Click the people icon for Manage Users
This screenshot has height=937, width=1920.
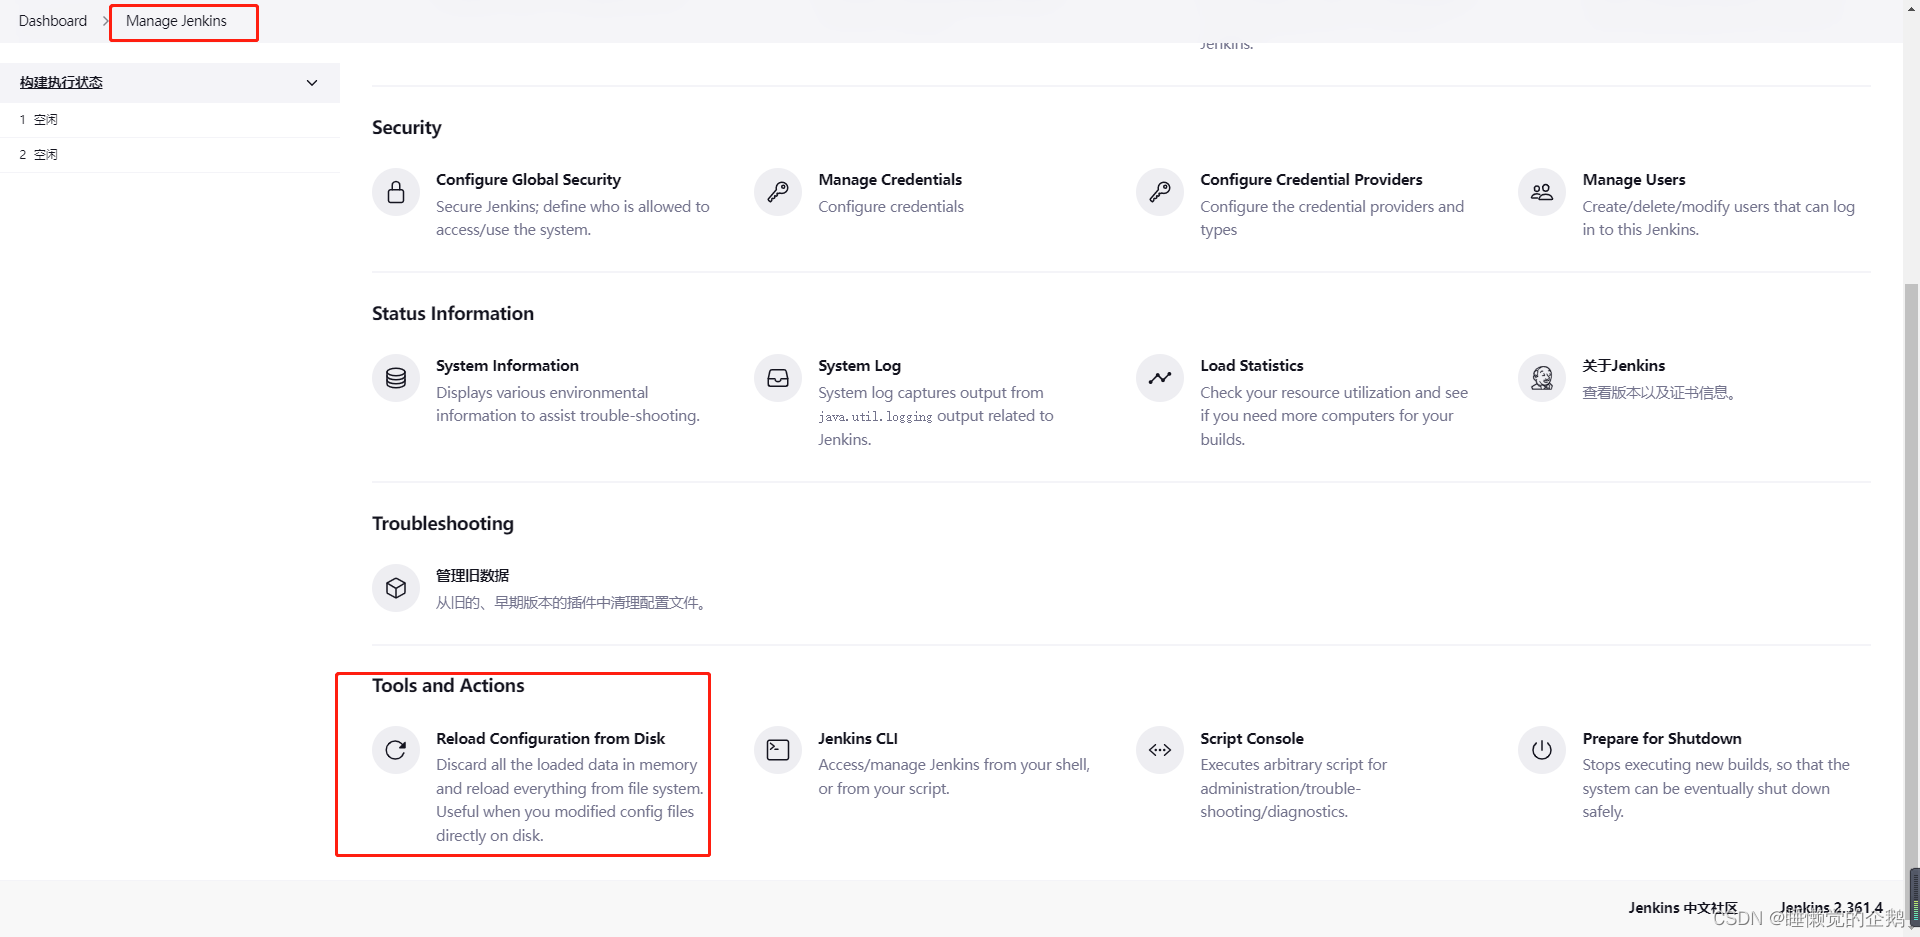[x=1542, y=192]
